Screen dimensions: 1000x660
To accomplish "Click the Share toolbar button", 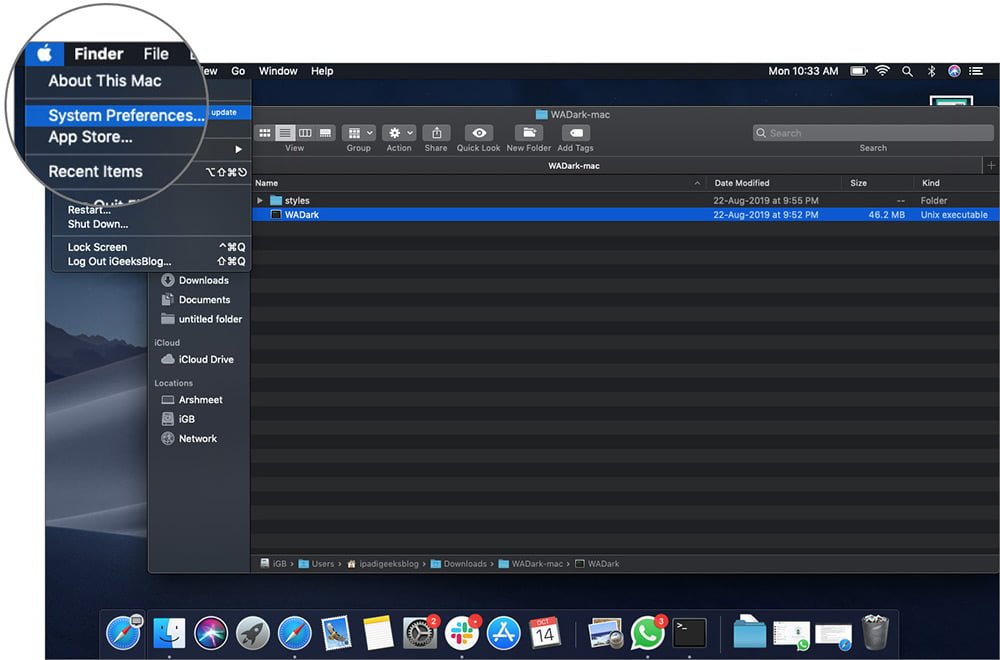I will (x=436, y=133).
